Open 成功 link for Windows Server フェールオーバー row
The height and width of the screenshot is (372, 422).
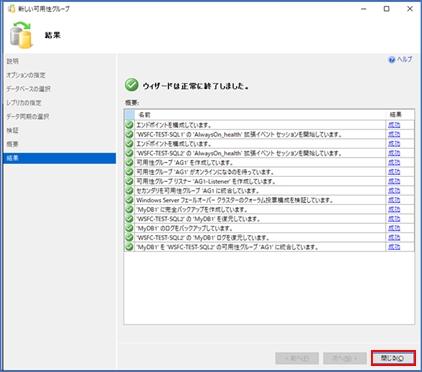(x=394, y=200)
